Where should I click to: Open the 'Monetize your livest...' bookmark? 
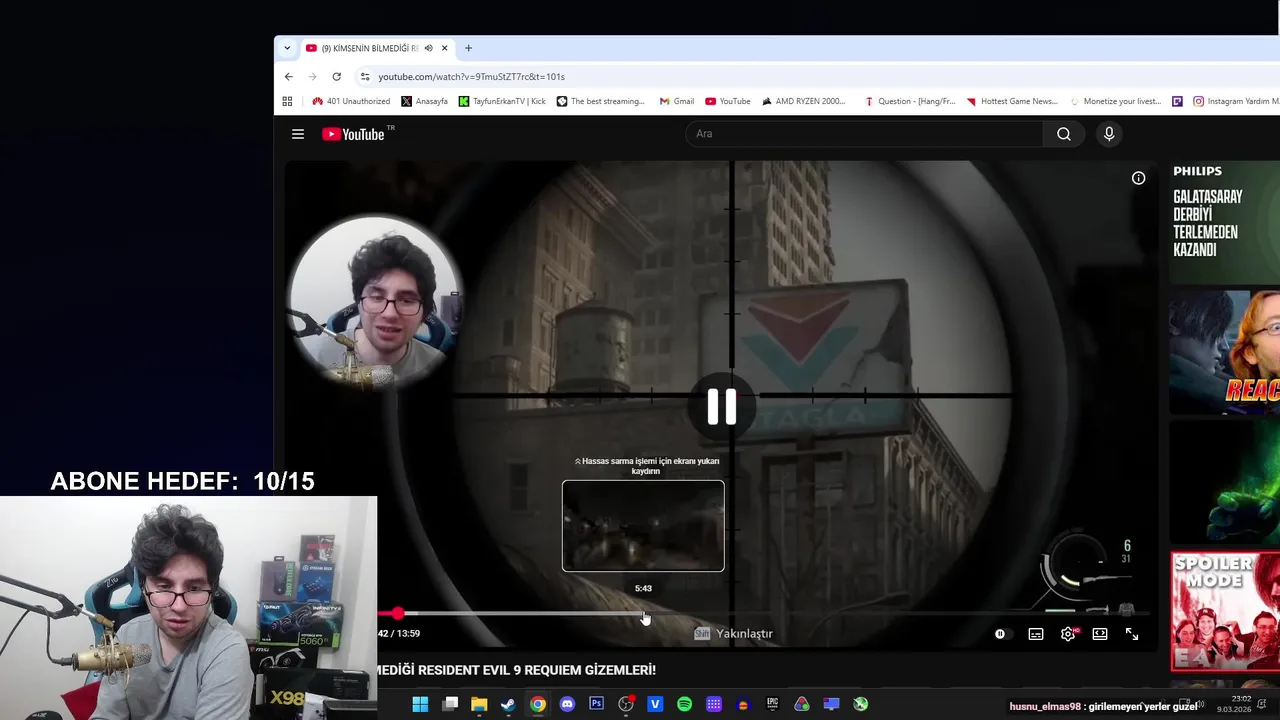click(1116, 101)
